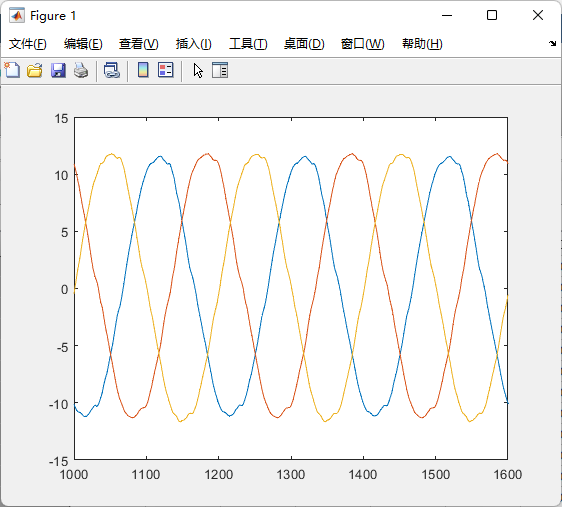Open the 插入(I) menu
Image resolution: width=562 pixels, height=507 pixels.
point(194,44)
